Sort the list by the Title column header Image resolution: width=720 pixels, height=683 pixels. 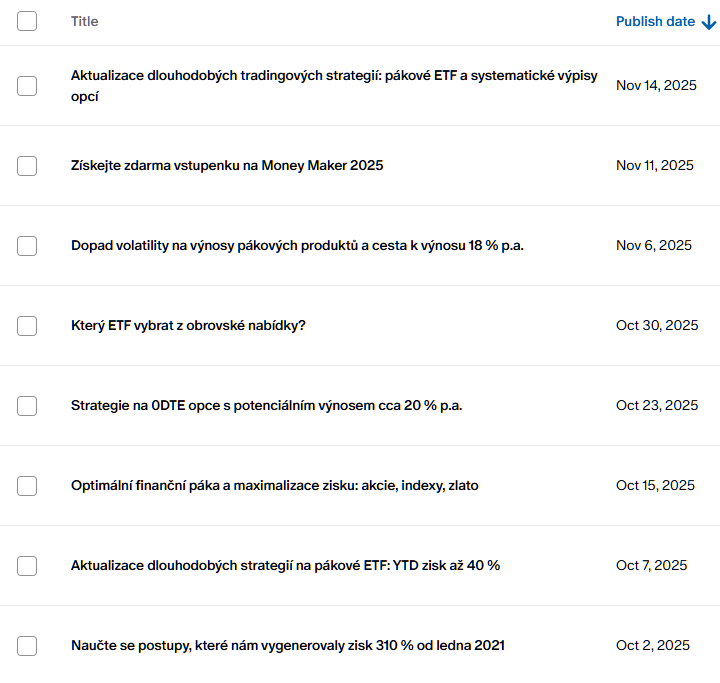coord(85,22)
